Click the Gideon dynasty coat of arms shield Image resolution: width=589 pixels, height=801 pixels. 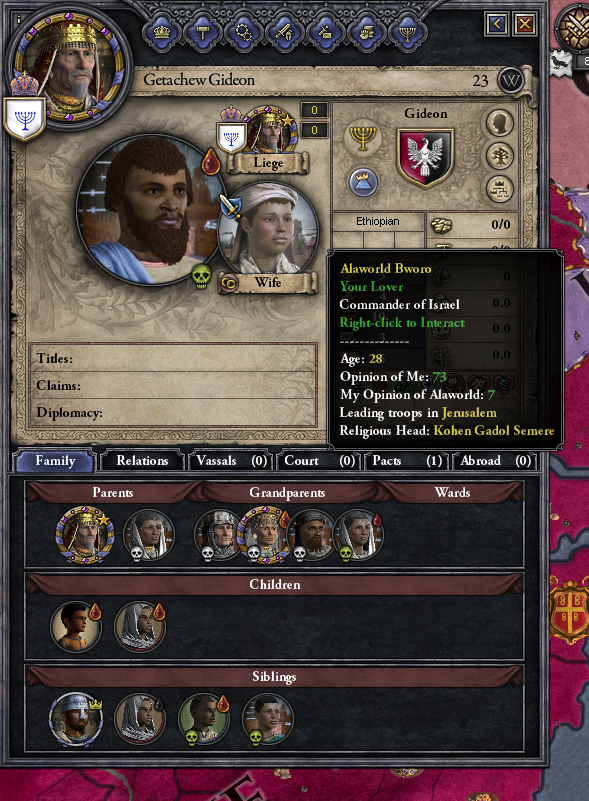[425, 158]
